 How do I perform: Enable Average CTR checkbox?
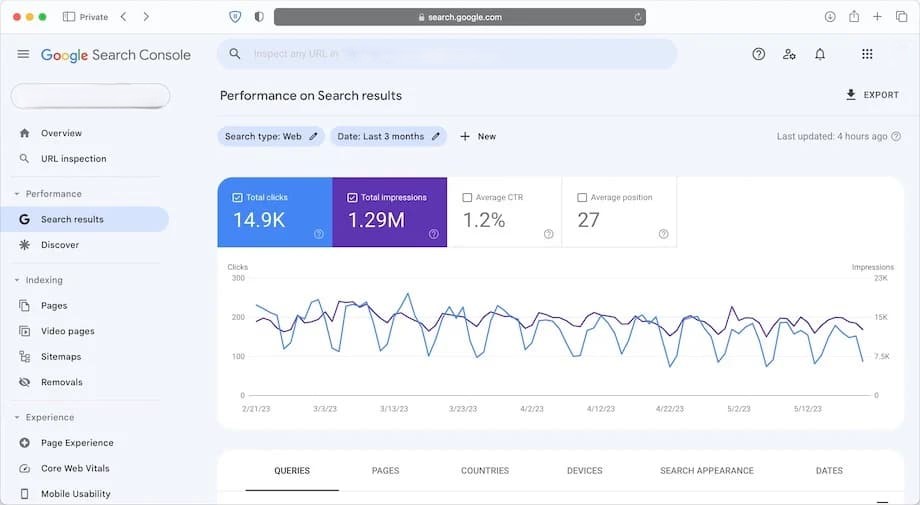(467, 198)
